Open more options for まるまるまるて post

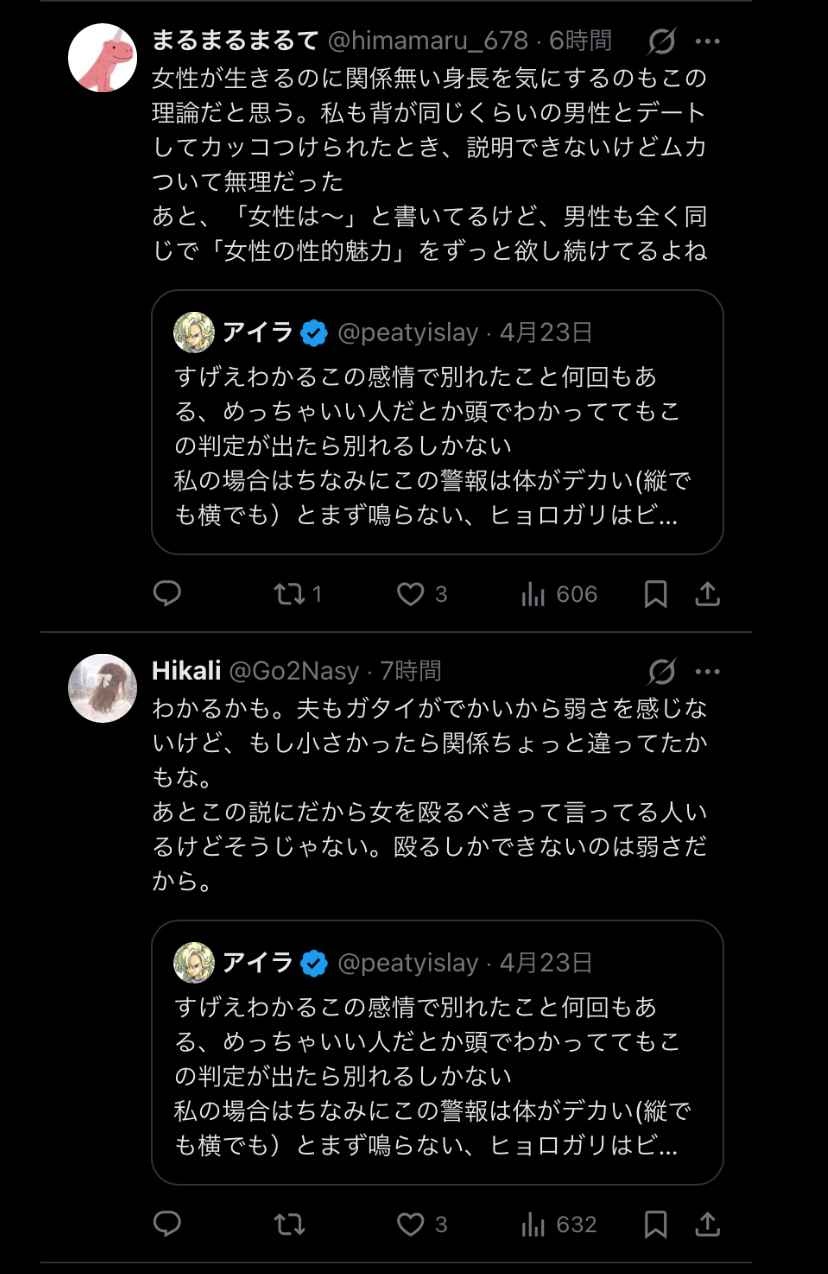pyautogui.click(x=707, y=42)
